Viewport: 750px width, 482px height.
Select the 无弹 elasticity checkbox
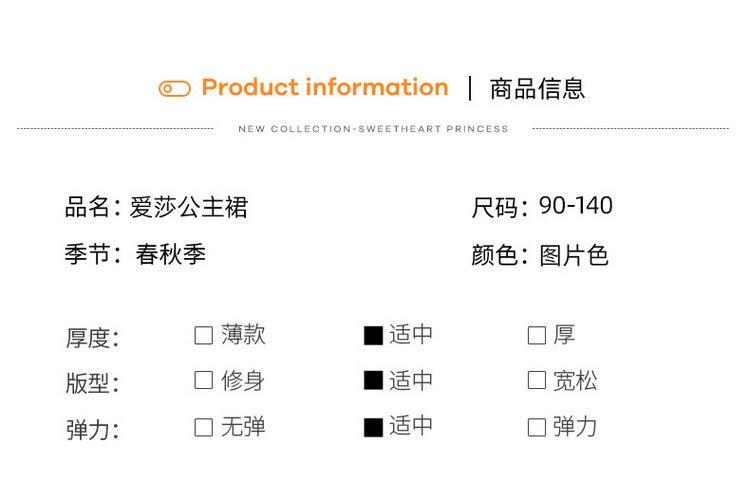point(204,427)
